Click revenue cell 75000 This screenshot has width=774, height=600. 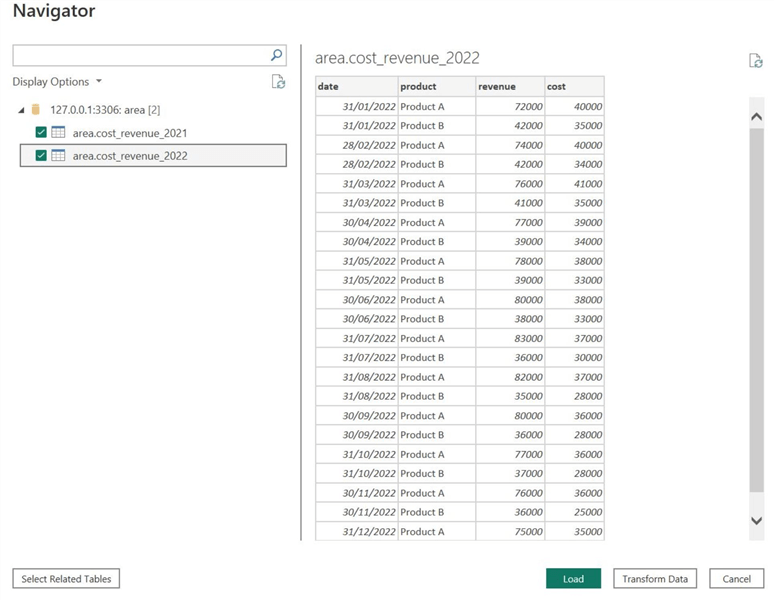[510, 531]
